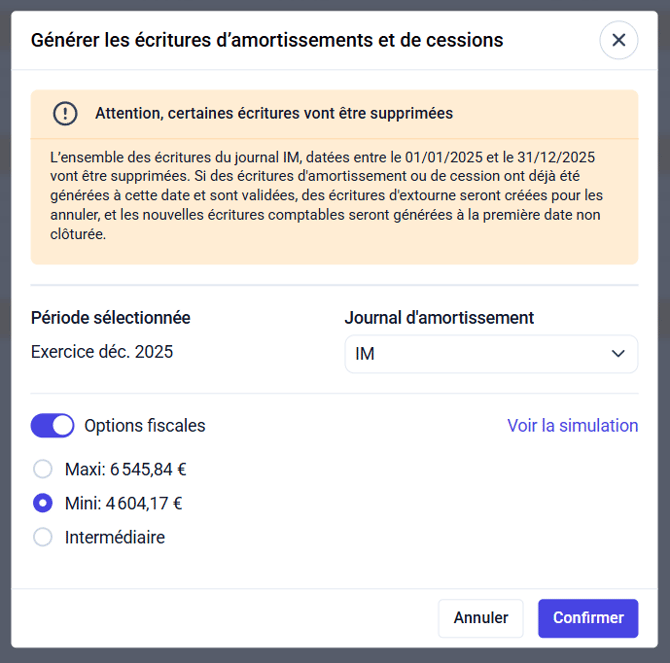Select the Mini radio button

tap(43, 503)
